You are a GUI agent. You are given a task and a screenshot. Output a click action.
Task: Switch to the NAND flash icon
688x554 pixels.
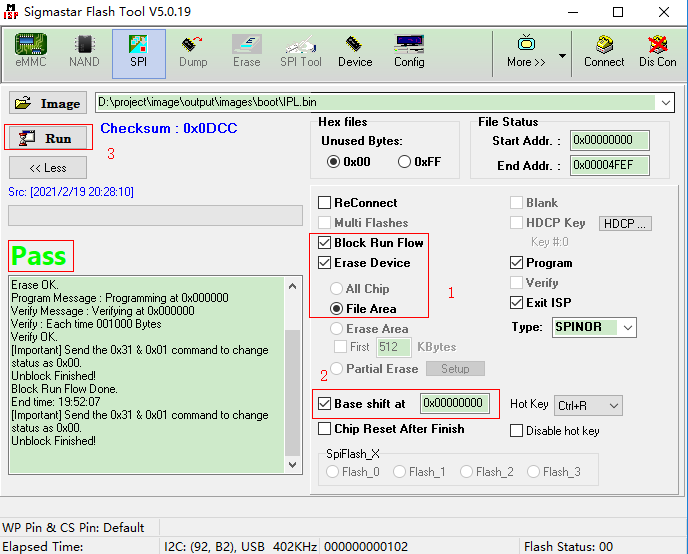pos(84,51)
